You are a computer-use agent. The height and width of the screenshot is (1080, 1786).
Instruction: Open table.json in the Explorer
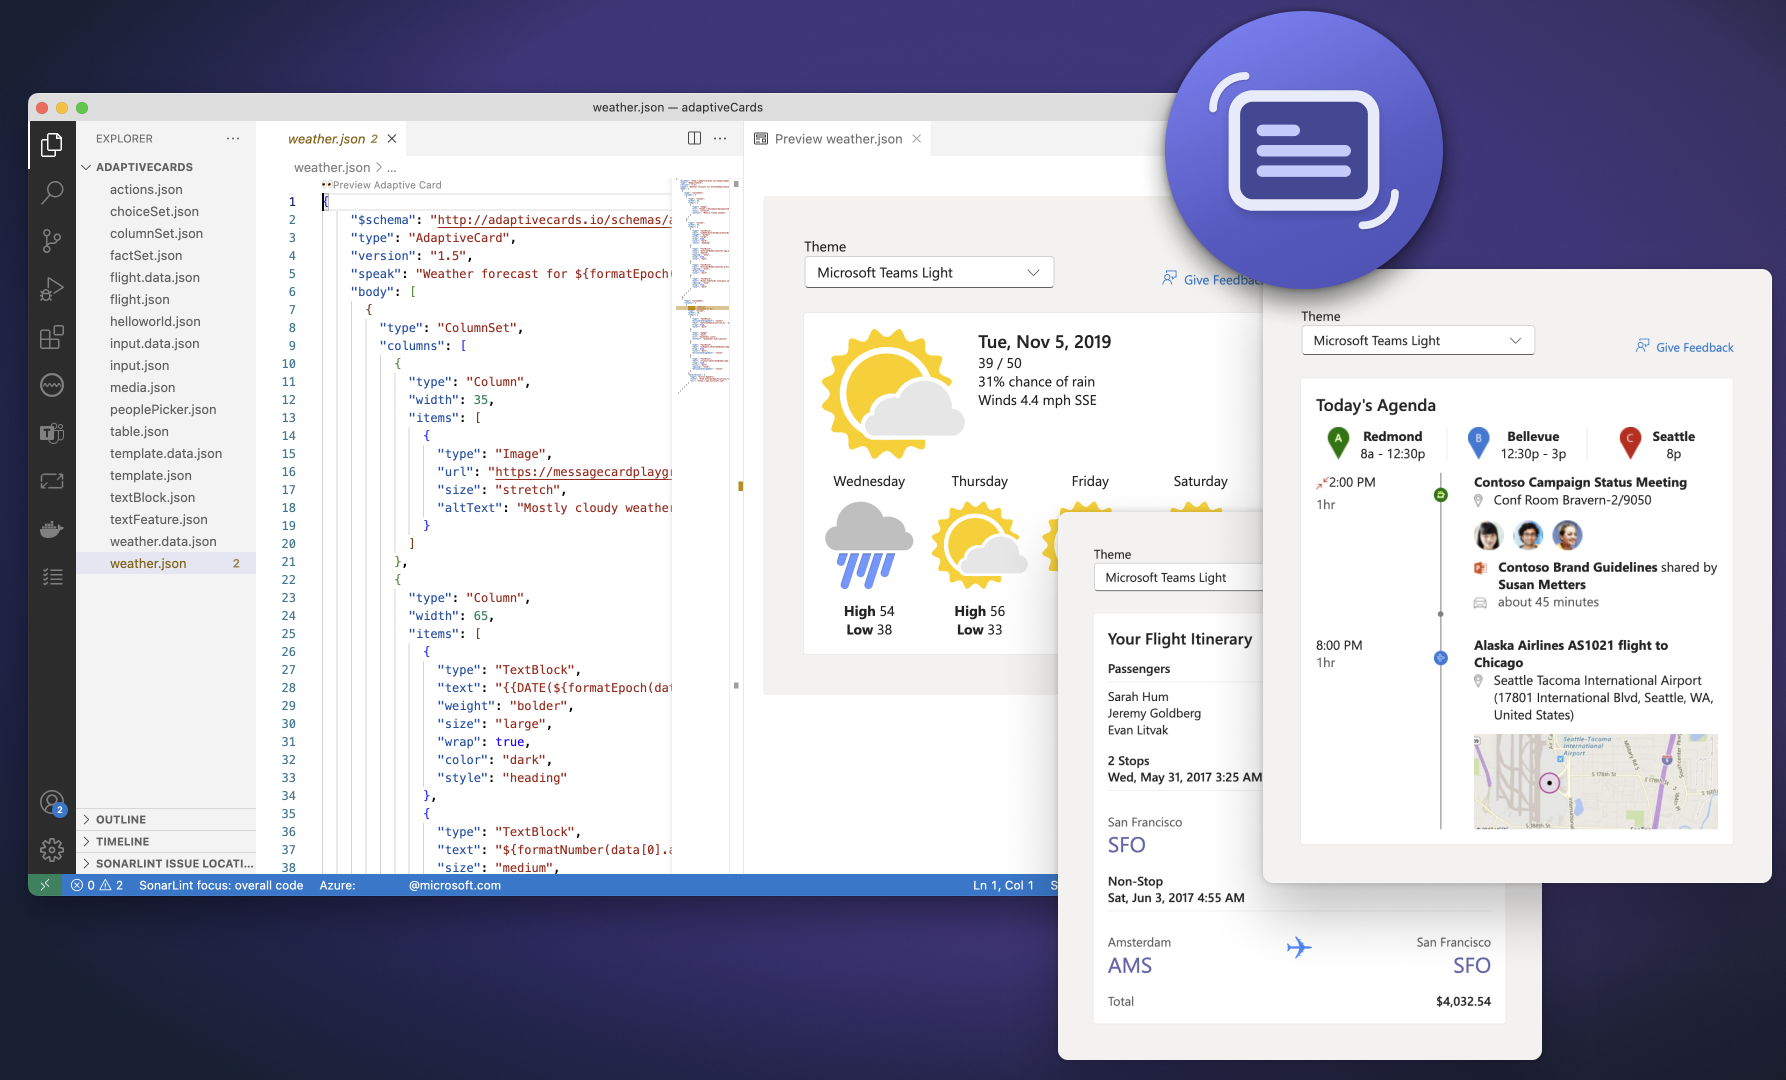pyautogui.click(x=166, y=431)
